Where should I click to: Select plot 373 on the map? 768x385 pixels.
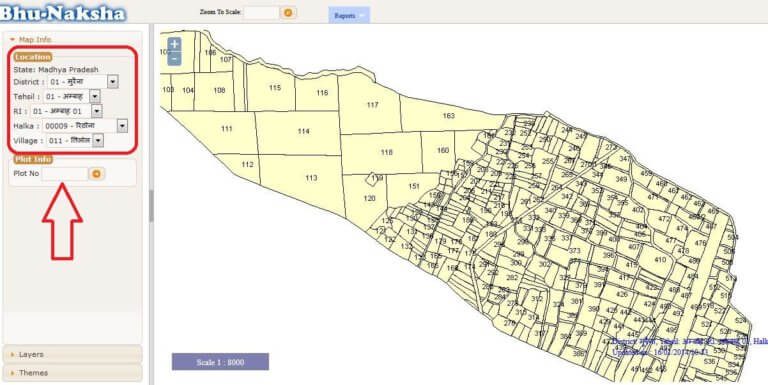574,251
